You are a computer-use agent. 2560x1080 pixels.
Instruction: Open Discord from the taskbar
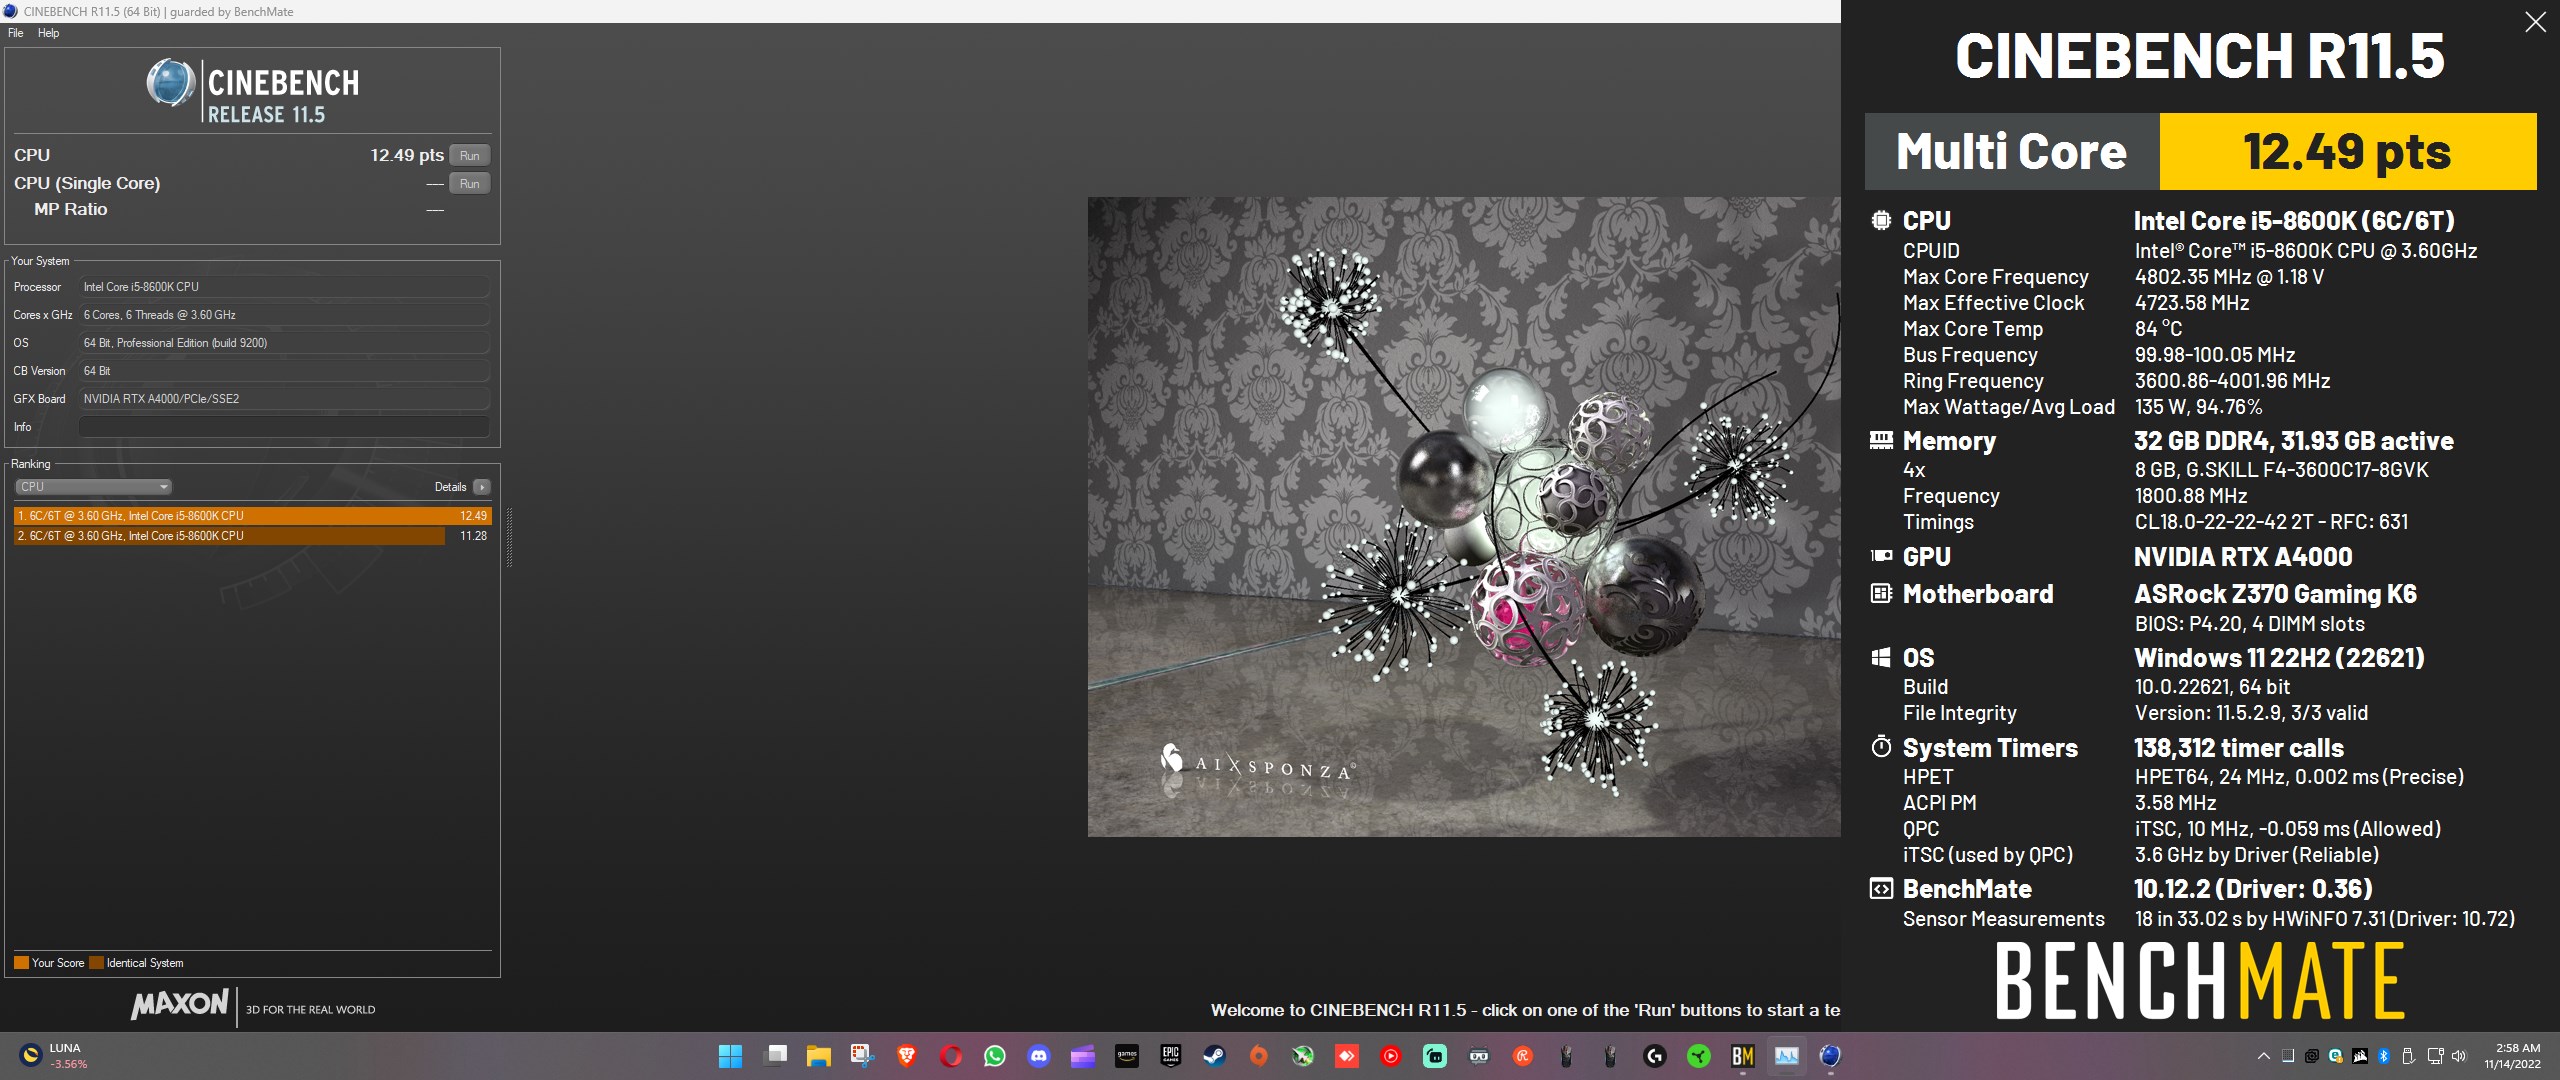1039,1056
